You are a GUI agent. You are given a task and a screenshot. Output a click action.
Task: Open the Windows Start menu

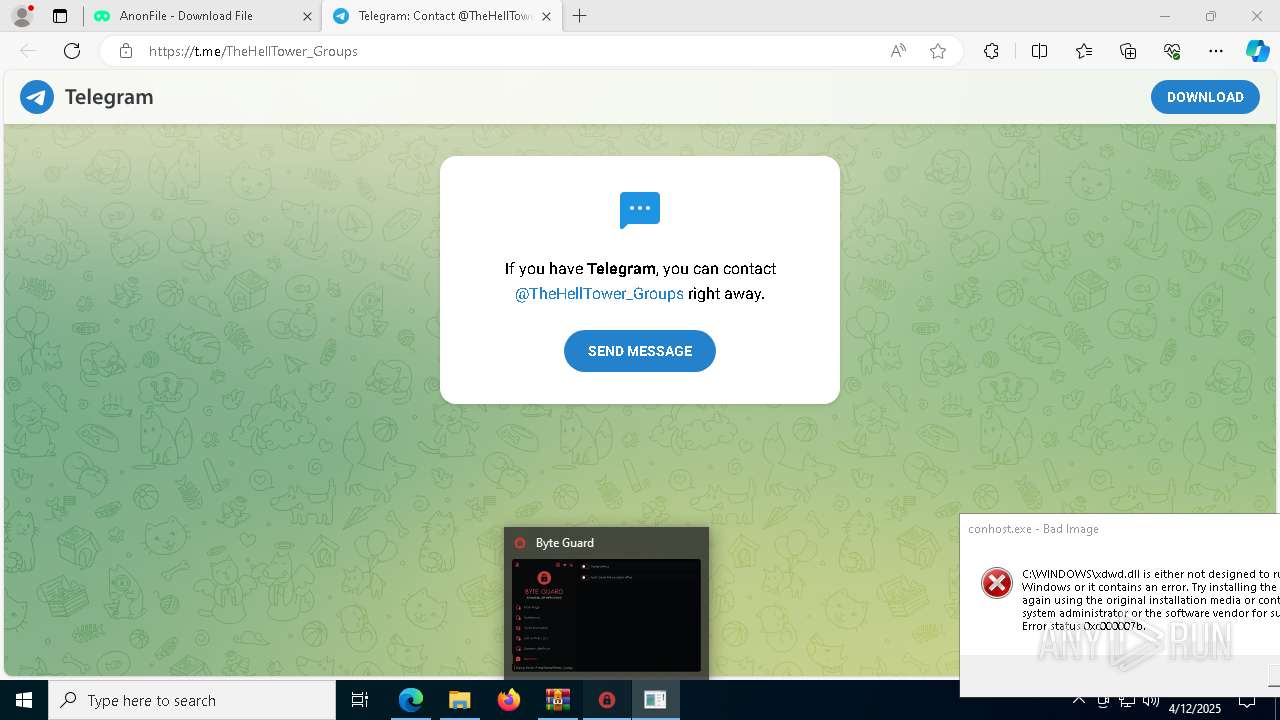pyautogui.click(x=24, y=700)
